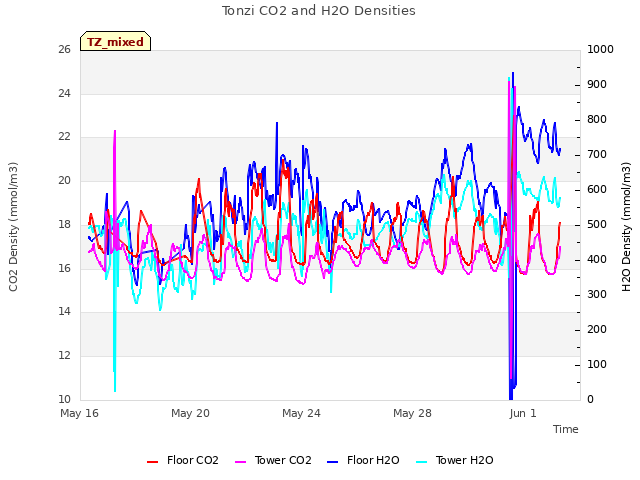Click the 24 value on CO2 axis

(x=64, y=93)
